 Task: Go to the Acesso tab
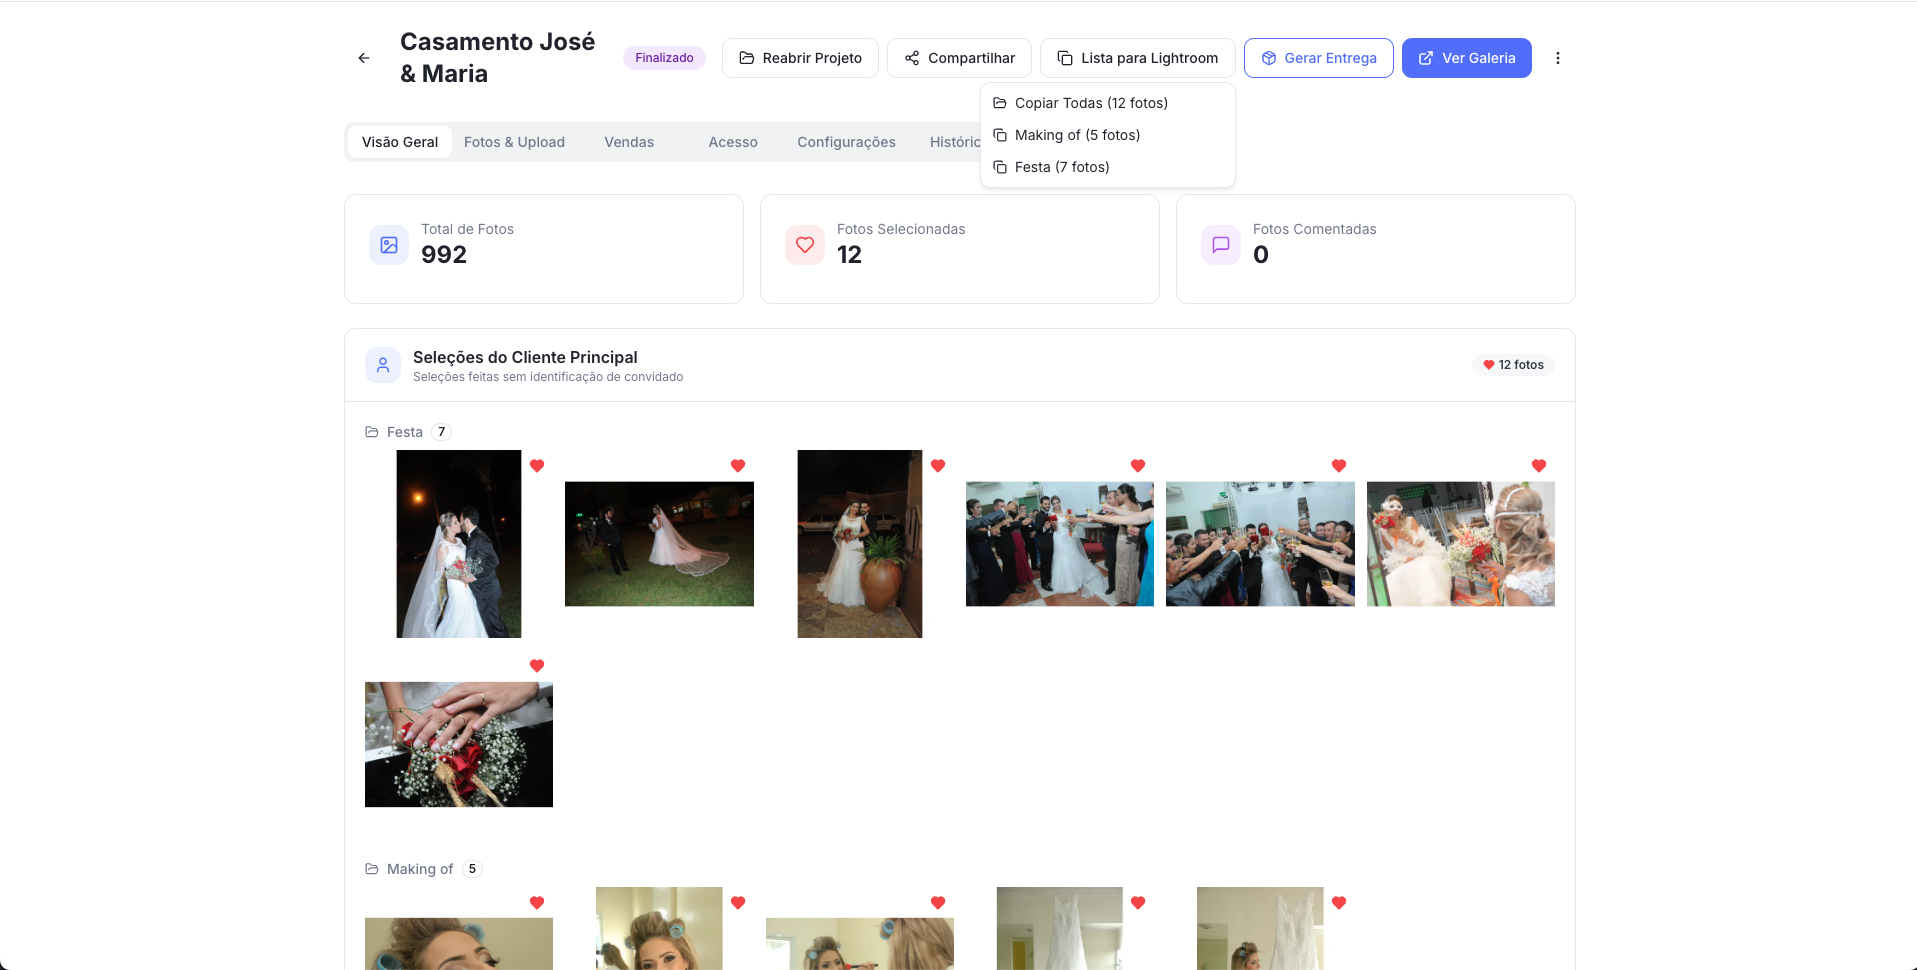(733, 142)
